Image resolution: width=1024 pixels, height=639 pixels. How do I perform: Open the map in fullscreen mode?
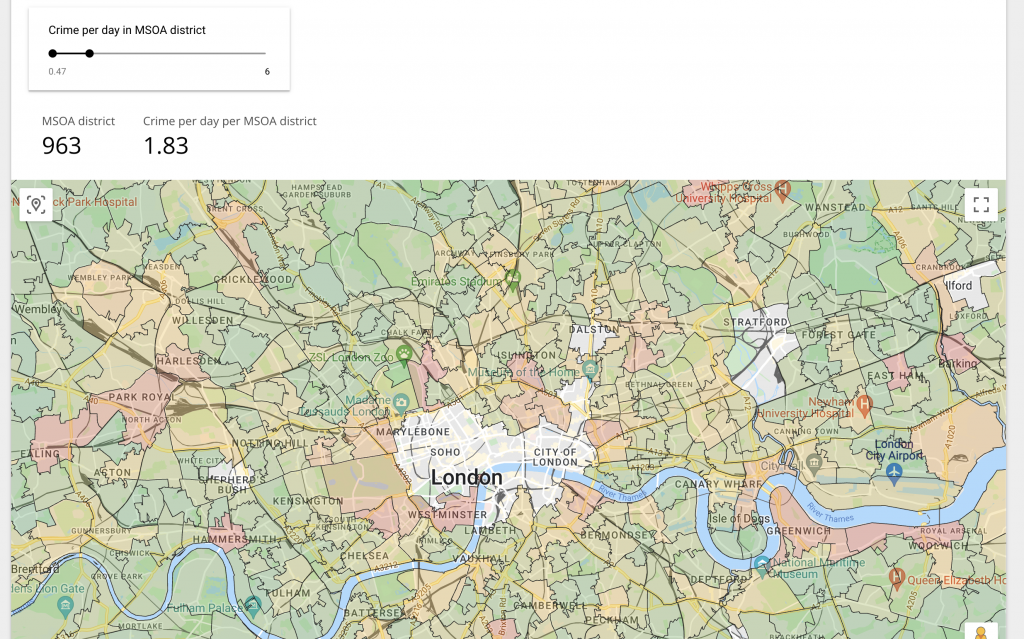click(x=981, y=205)
